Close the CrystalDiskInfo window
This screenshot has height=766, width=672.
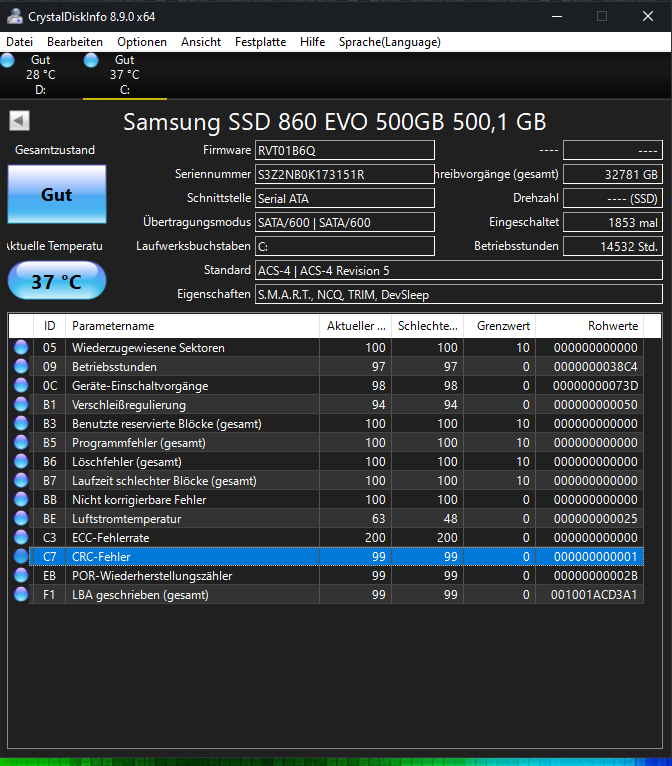click(648, 16)
